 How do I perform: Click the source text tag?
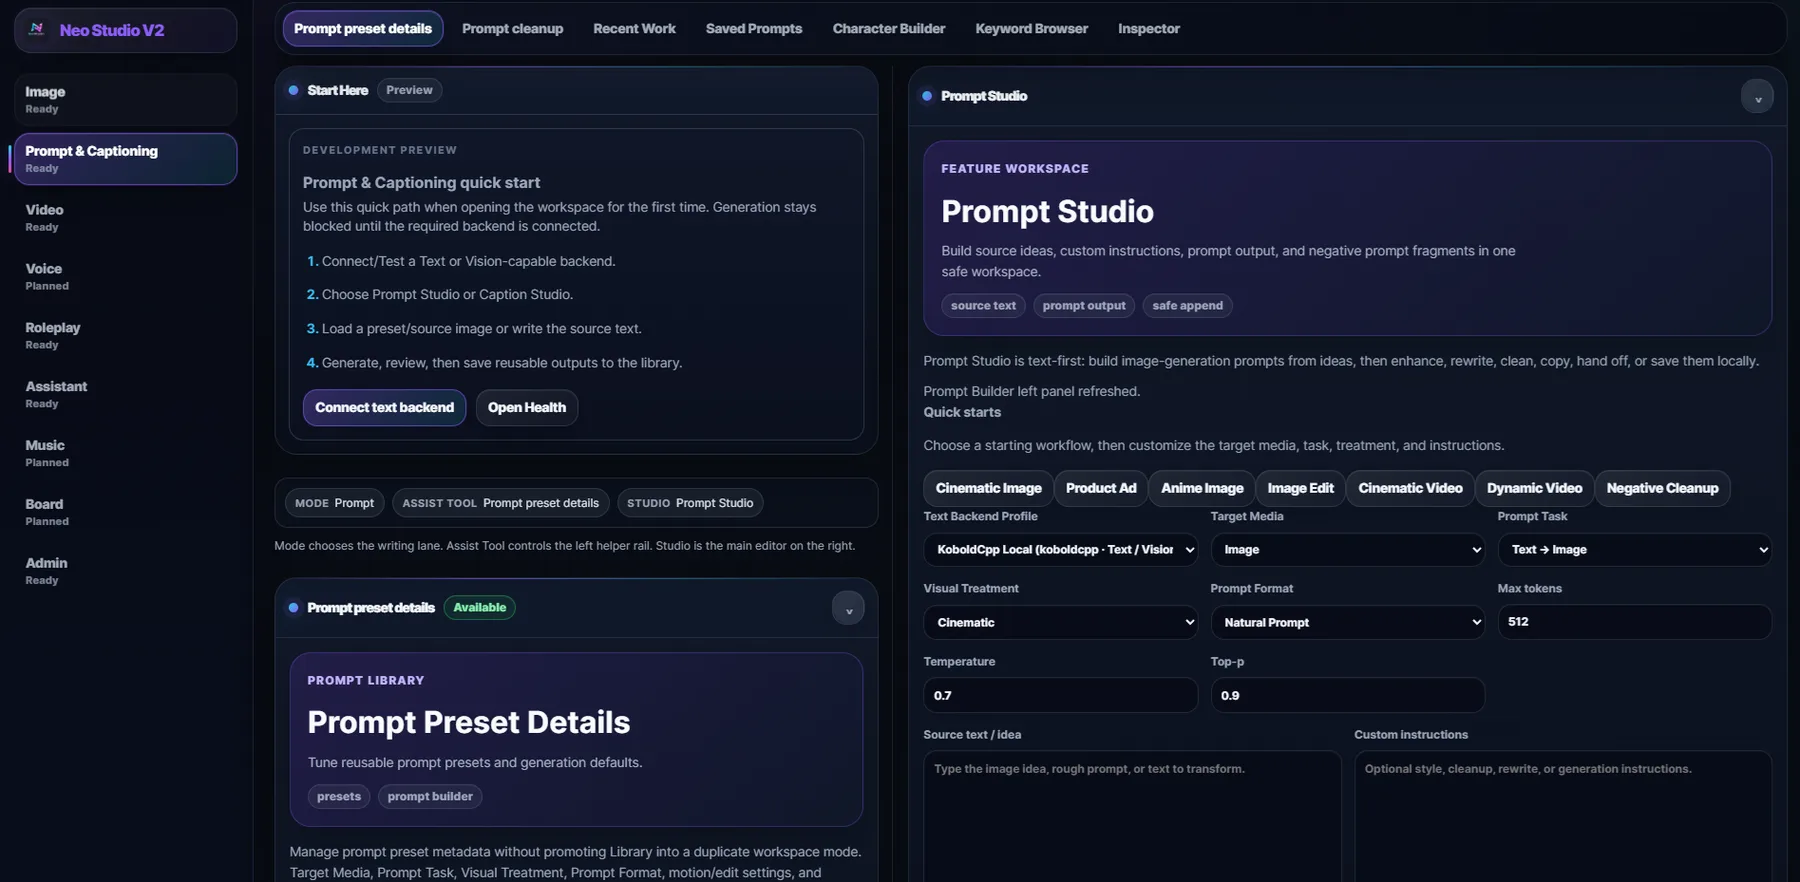point(983,306)
